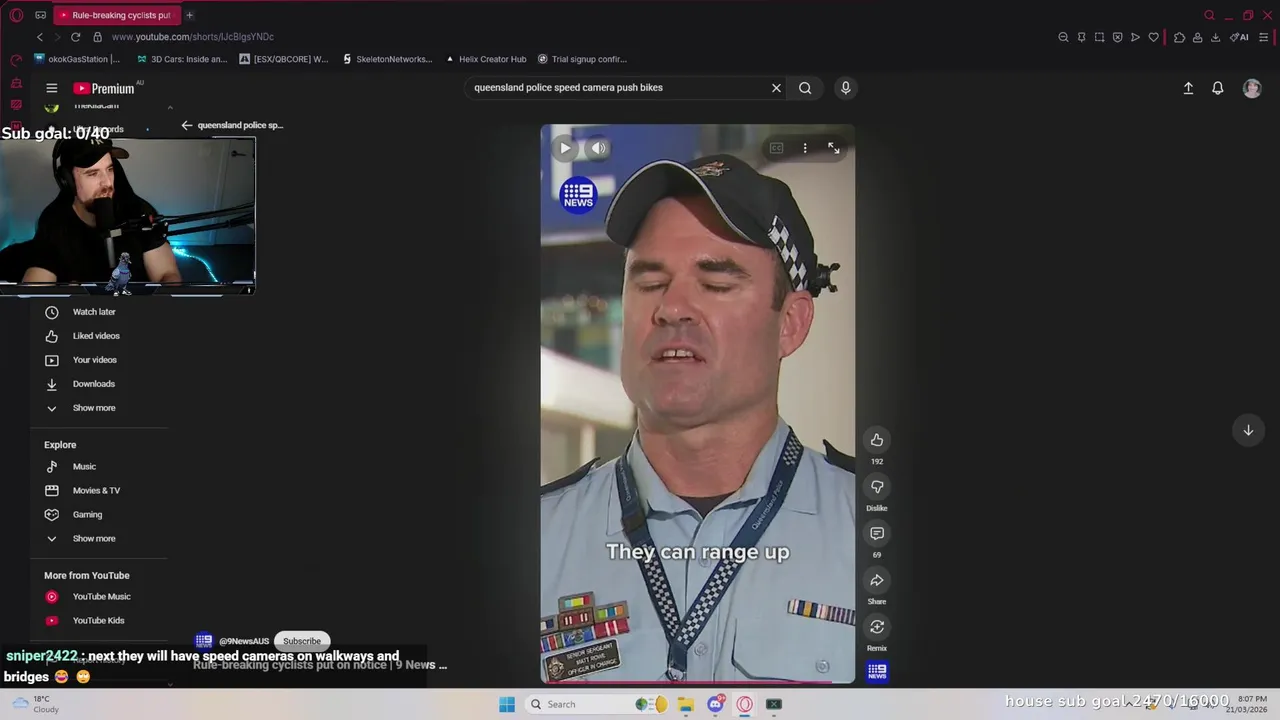
Task: Navigate back in the browser
Action: (40, 37)
